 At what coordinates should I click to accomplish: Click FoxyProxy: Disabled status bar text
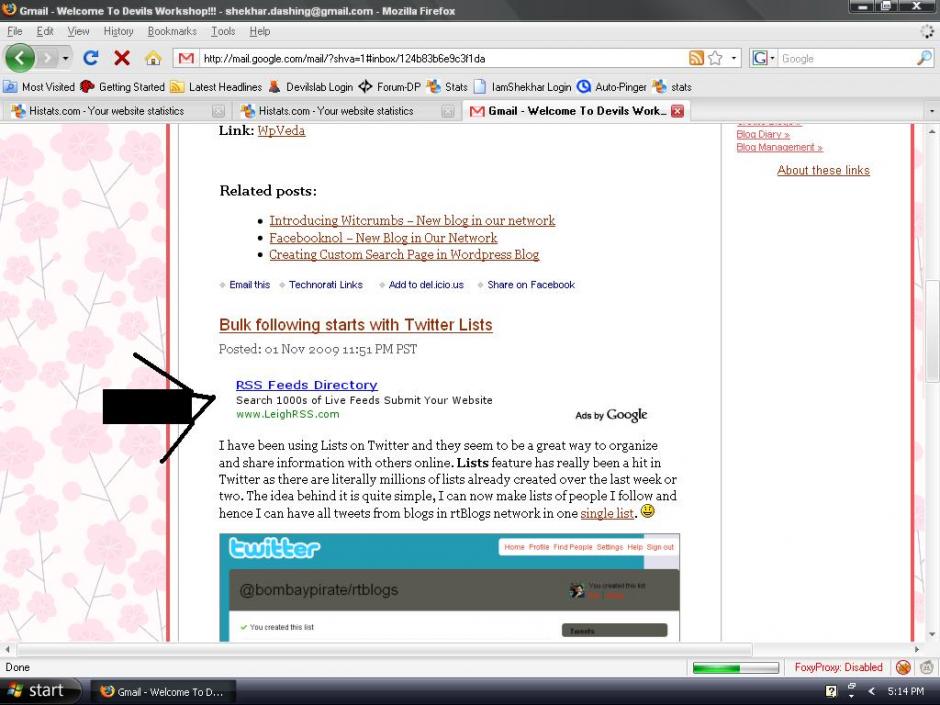pyautogui.click(x=838, y=667)
